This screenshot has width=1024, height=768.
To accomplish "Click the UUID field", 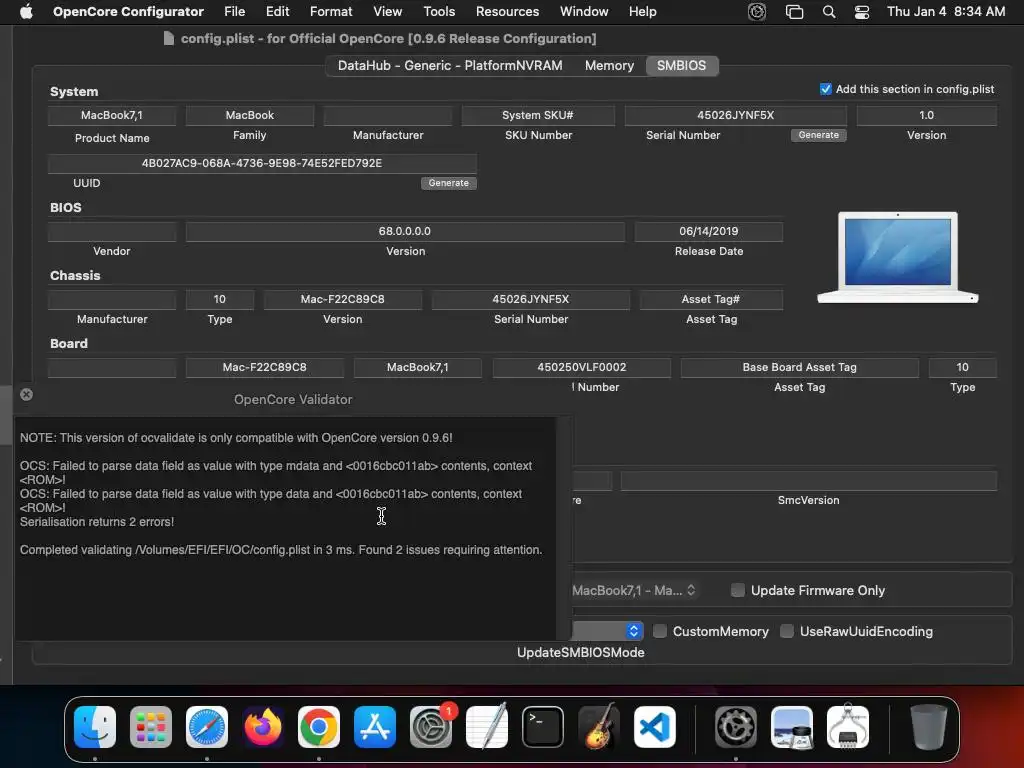I will 262,163.
